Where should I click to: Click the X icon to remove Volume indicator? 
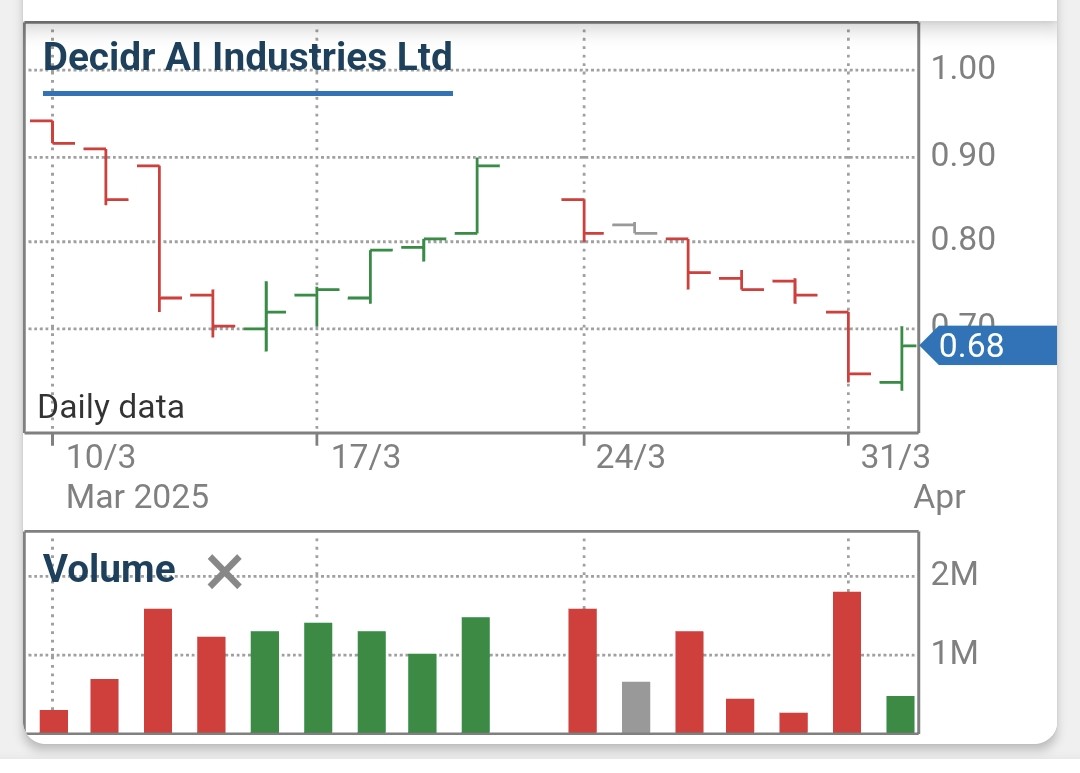pos(224,572)
